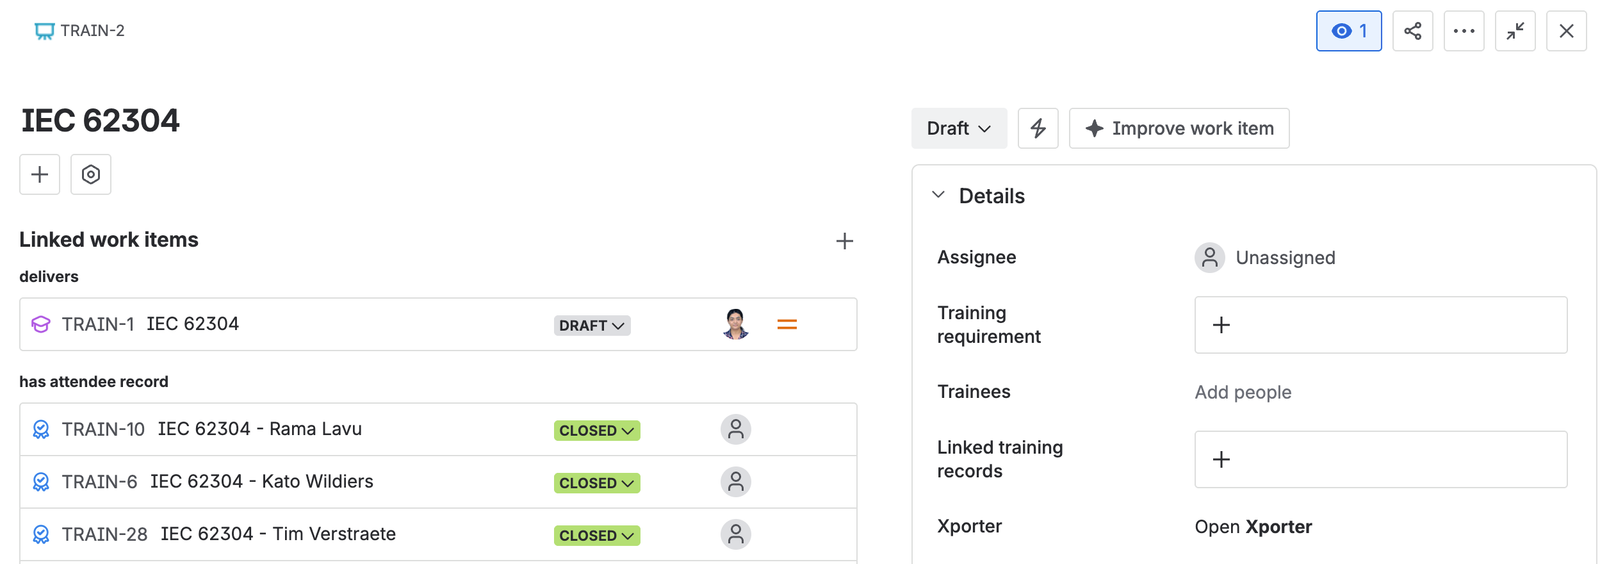Open TRAIN-1 DRAFT status dropdown
This screenshot has width=1600, height=564.
(592, 325)
